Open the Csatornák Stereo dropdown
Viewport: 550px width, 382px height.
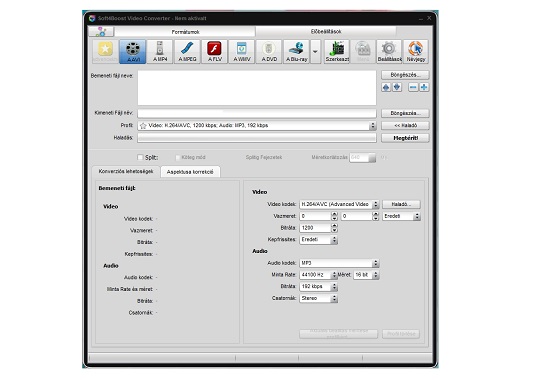(x=334, y=299)
